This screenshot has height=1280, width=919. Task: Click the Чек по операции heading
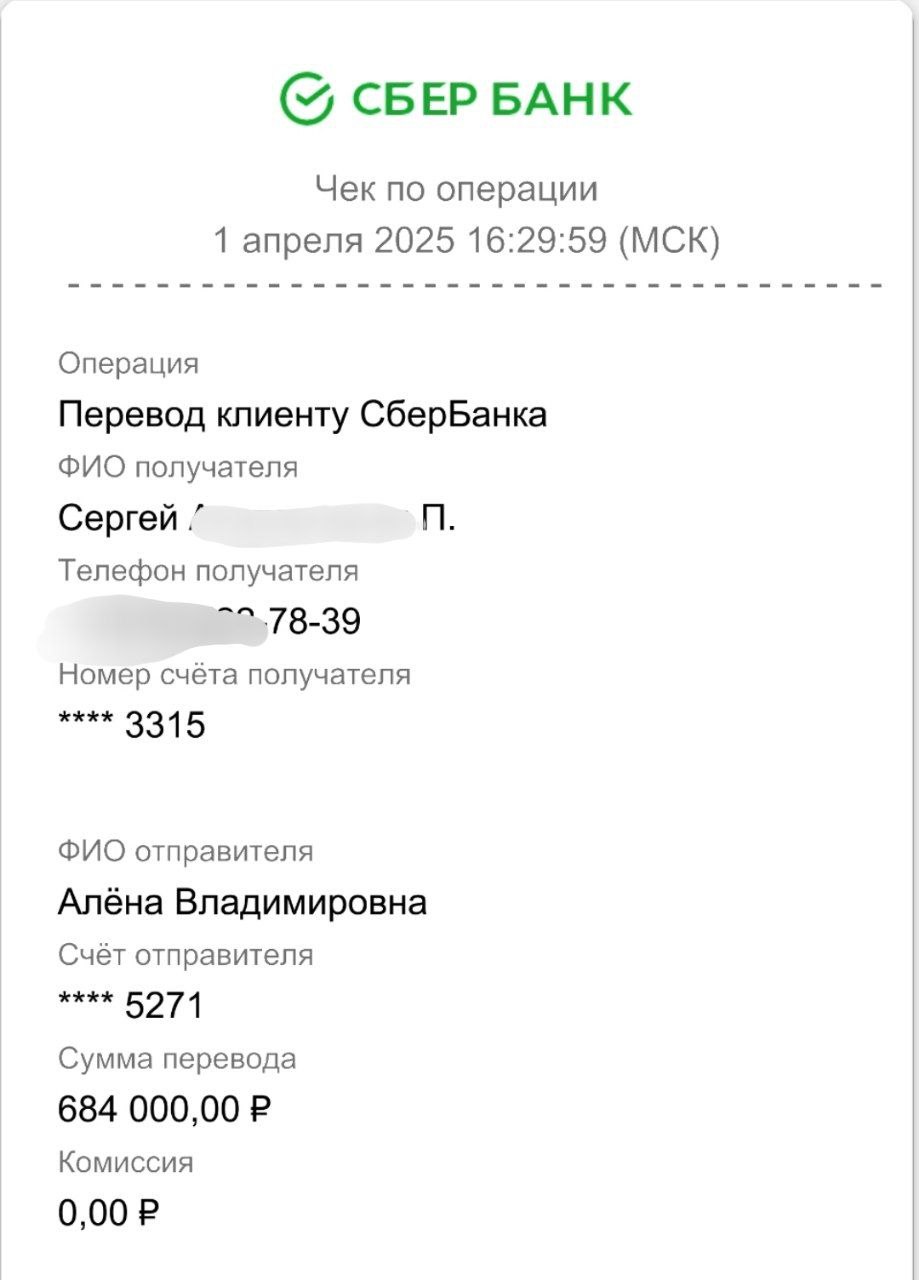pyautogui.click(x=456, y=189)
